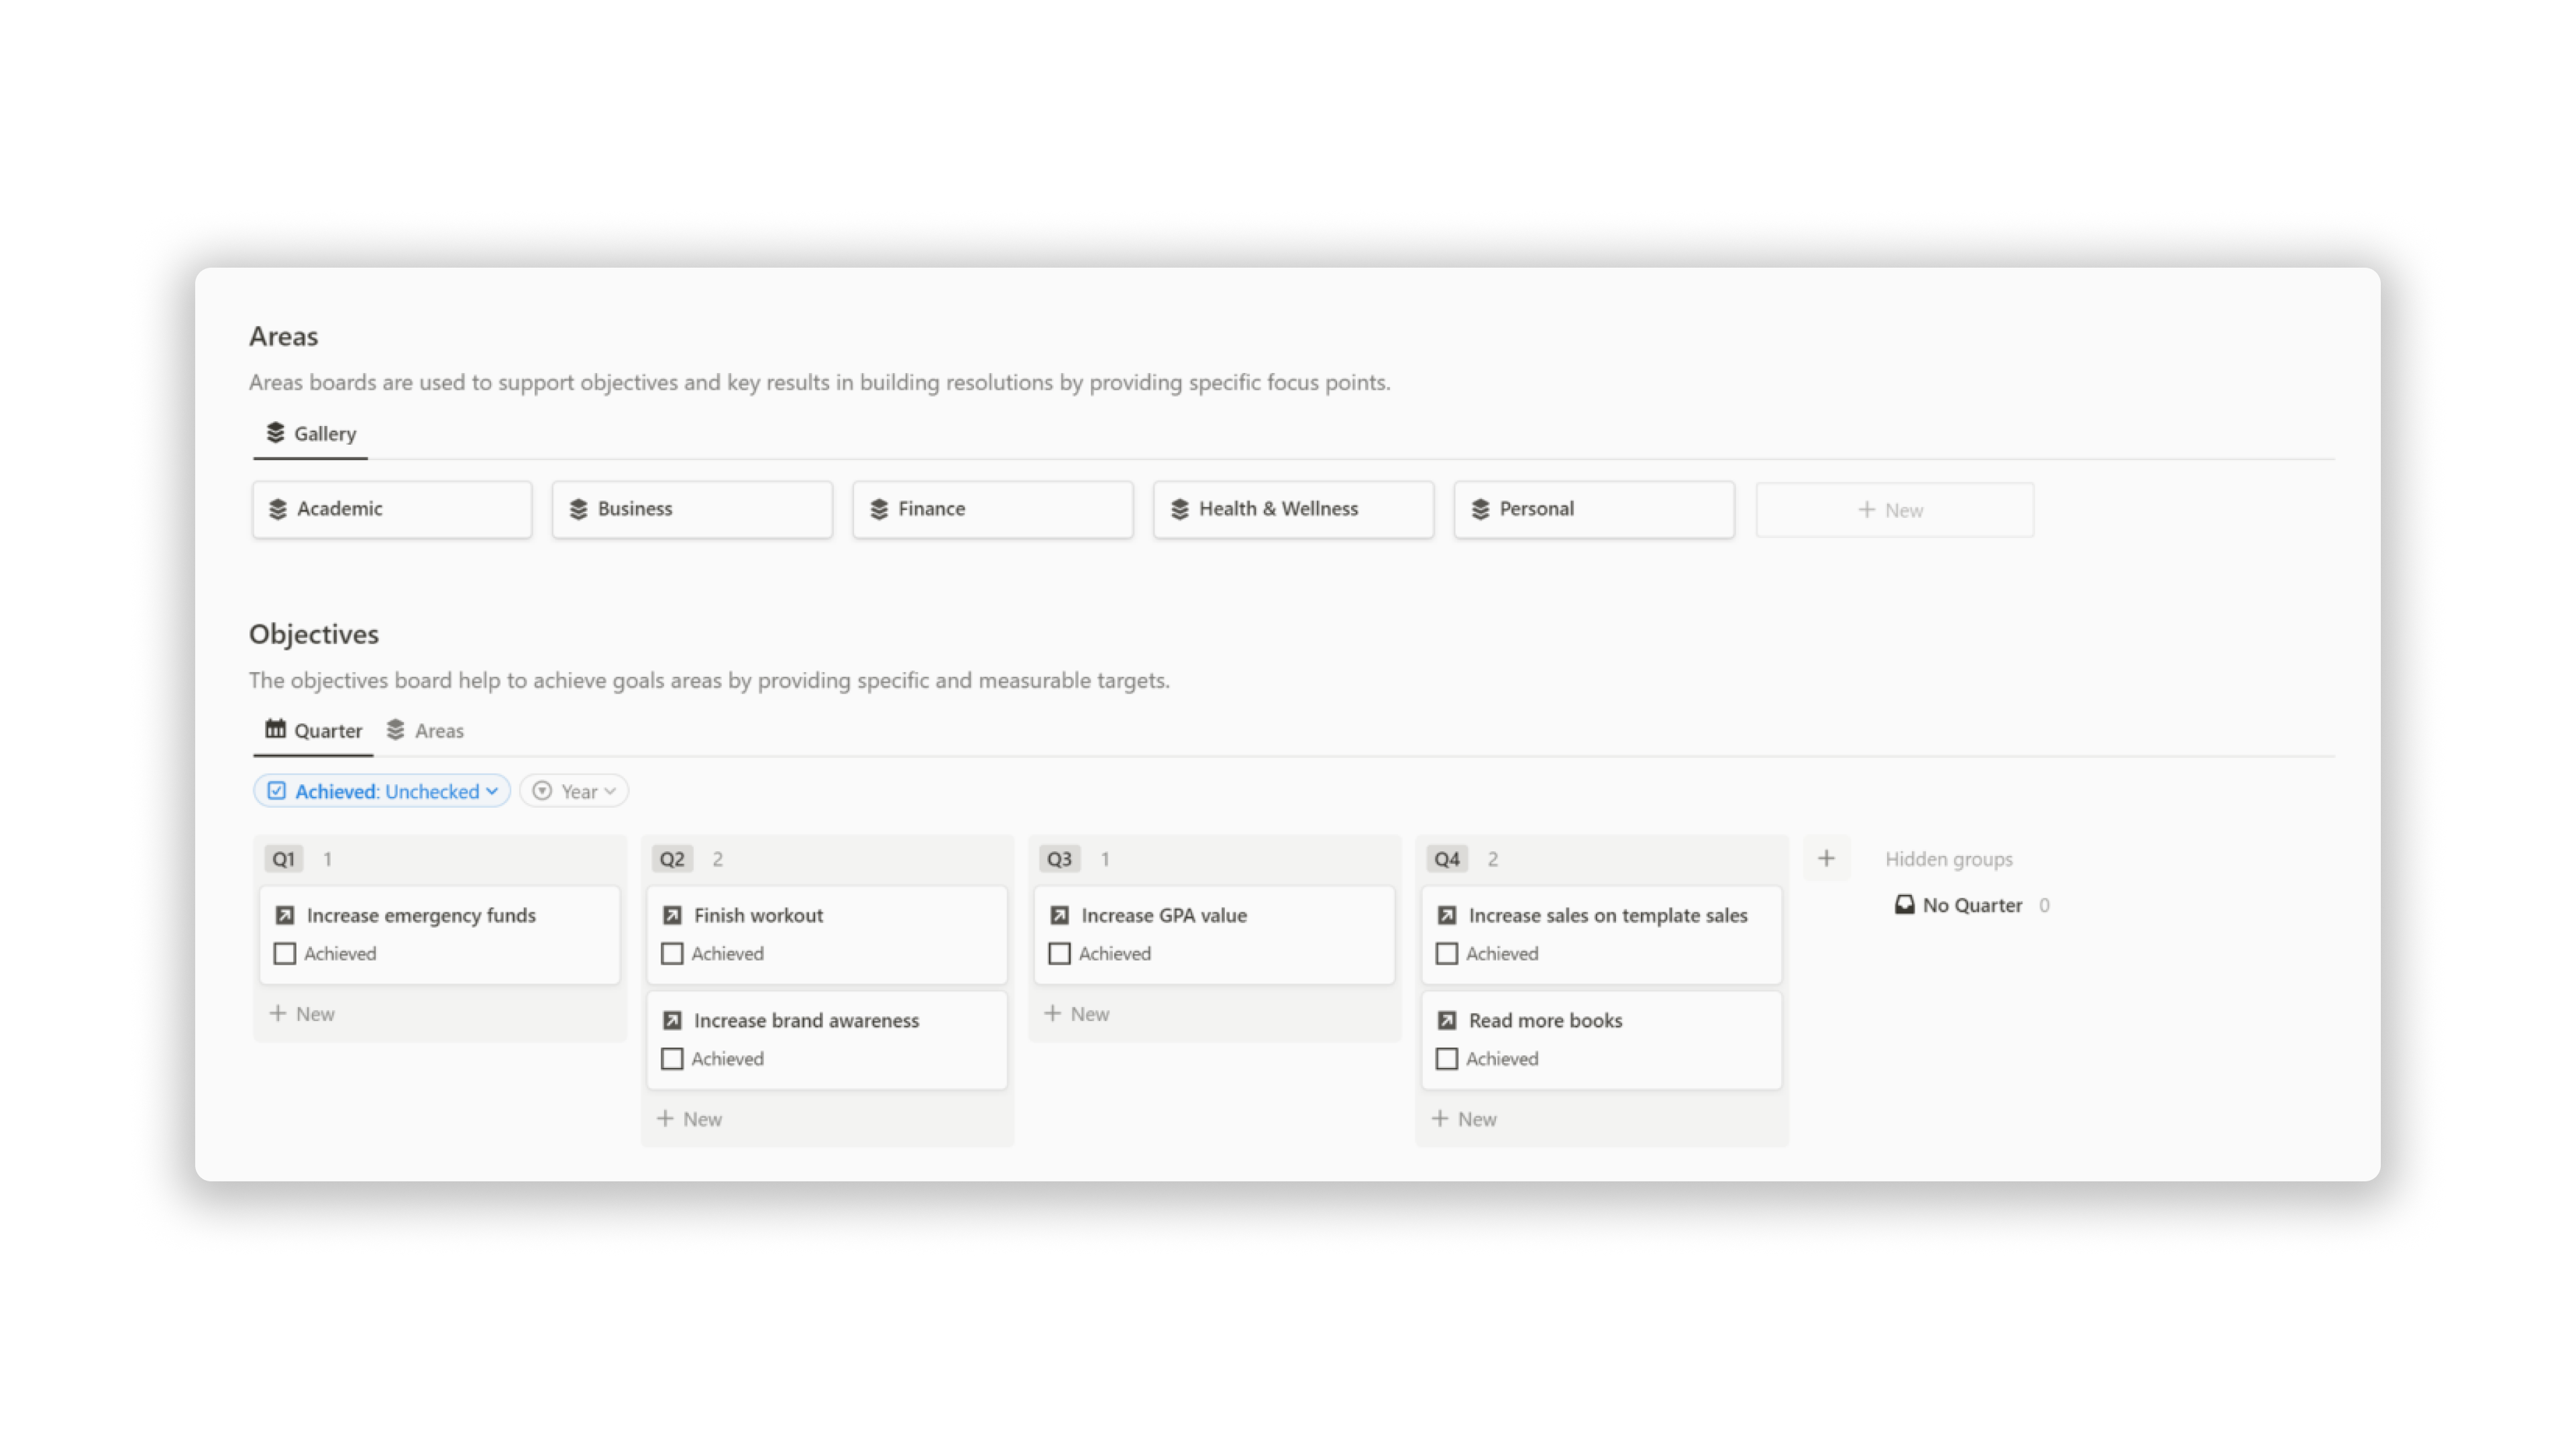The height and width of the screenshot is (1449, 2576).
Task: Check Achieved for Increase sales on template sales
Action: [x=1447, y=953]
